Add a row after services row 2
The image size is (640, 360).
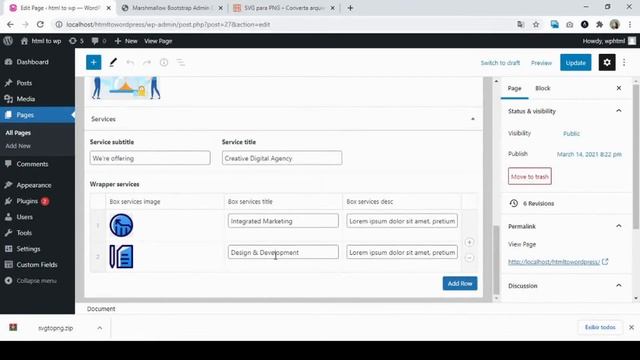(x=469, y=242)
